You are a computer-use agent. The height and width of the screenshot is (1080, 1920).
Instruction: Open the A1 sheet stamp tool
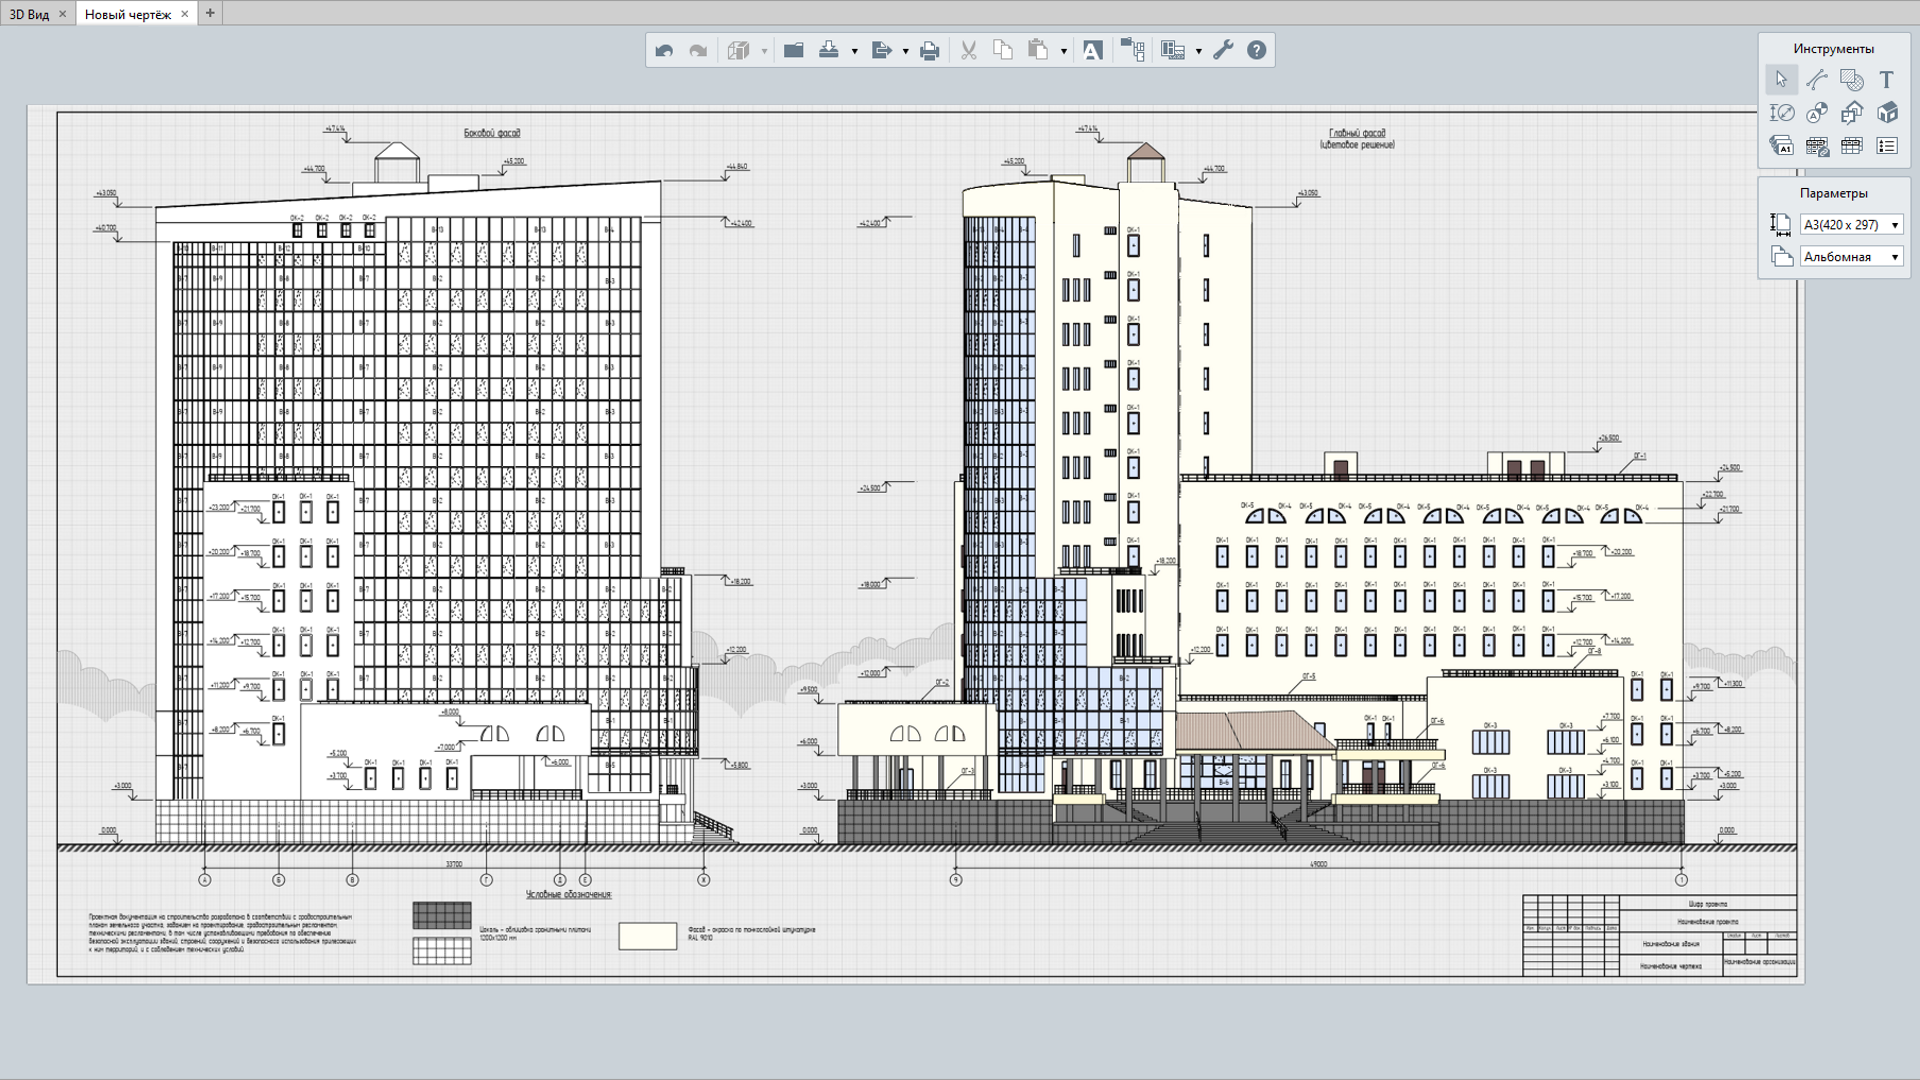[1781, 146]
